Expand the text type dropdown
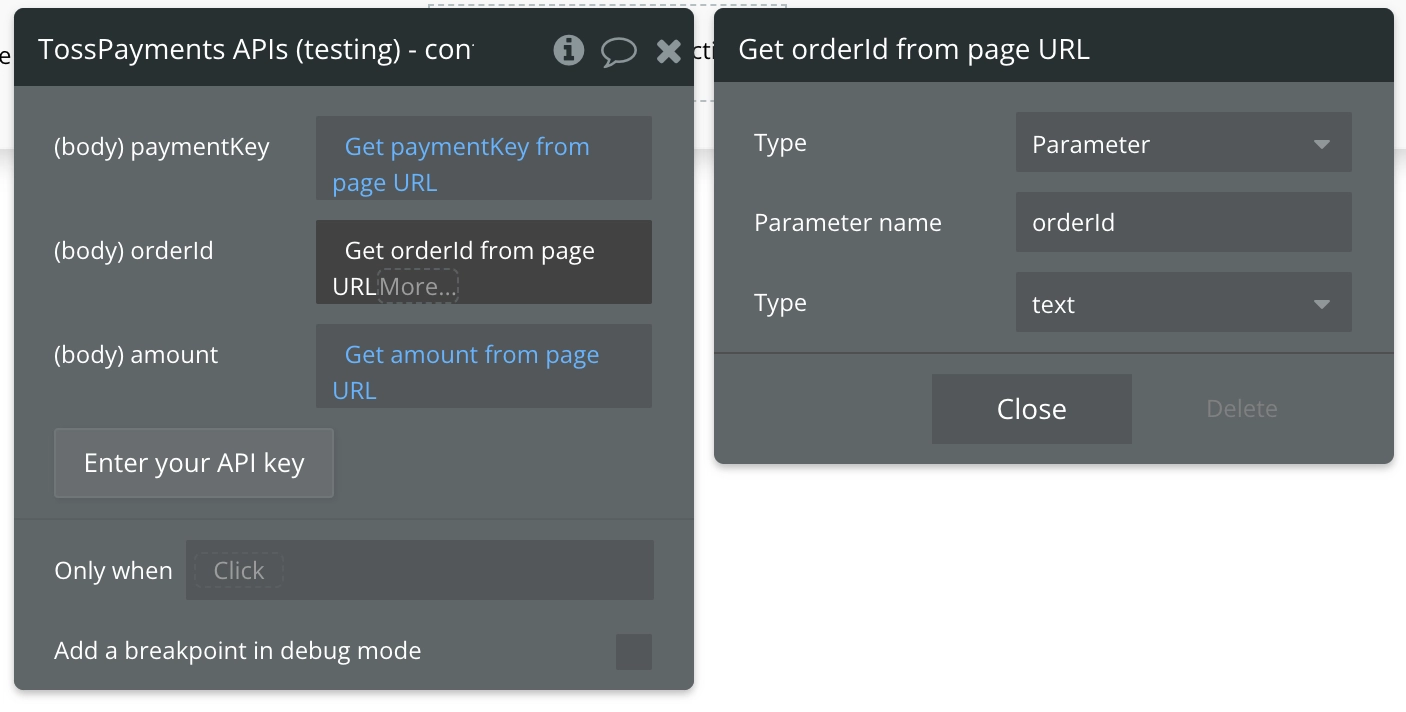The width and height of the screenshot is (1406, 712). (x=1183, y=304)
